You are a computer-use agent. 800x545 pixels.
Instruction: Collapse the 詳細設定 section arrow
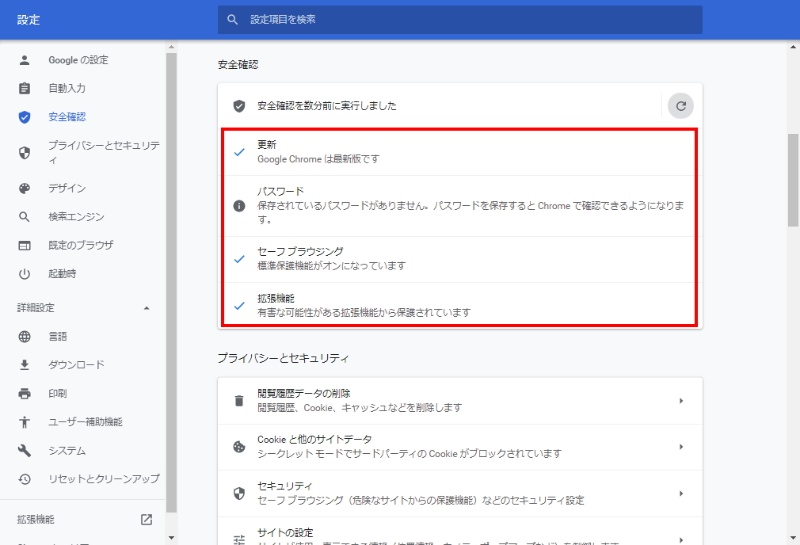[146, 308]
